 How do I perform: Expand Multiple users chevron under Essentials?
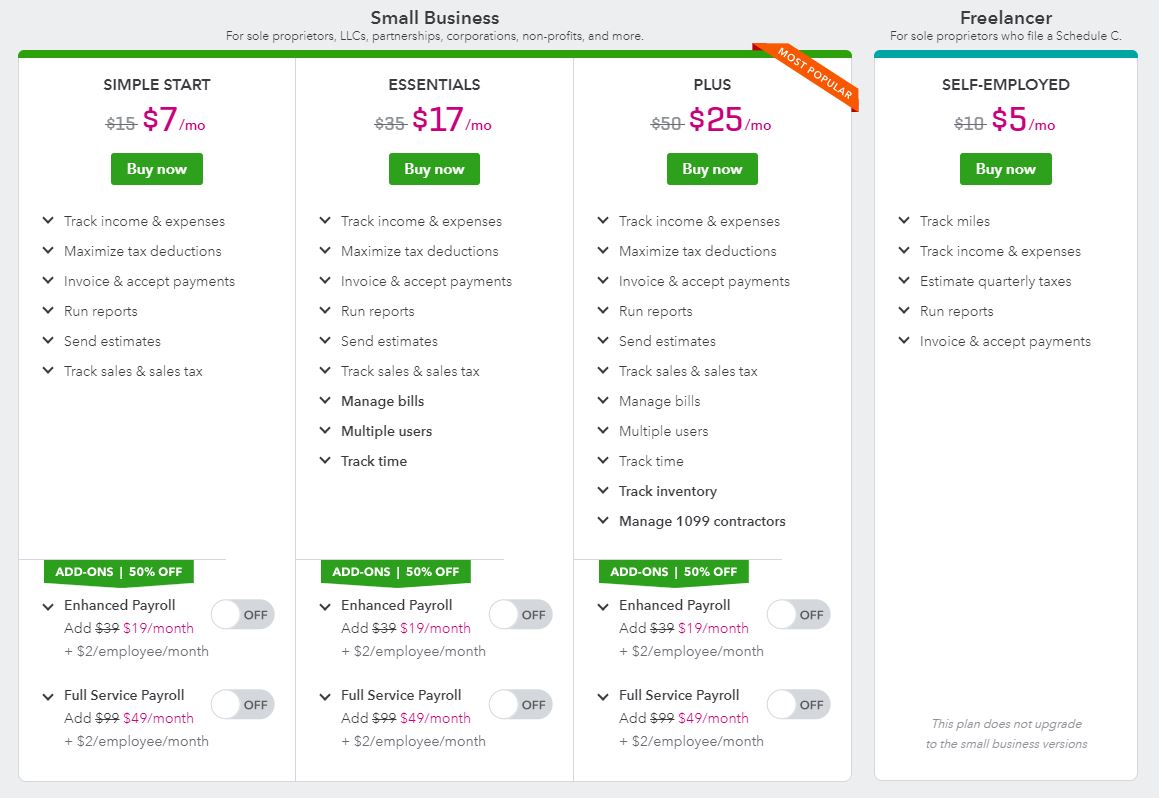325,431
